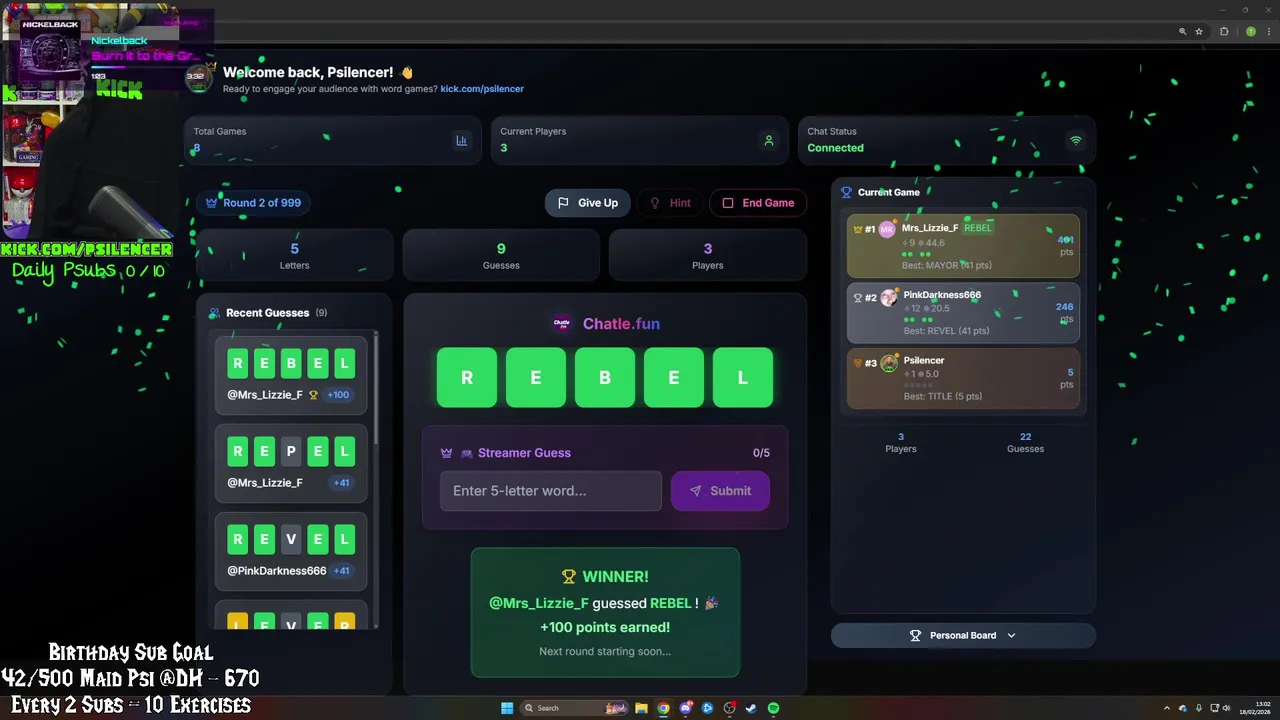The width and height of the screenshot is (1280, 720).
Task: Click the REPEL guess card in Recent Guesses
Action: tap(291, 463)
